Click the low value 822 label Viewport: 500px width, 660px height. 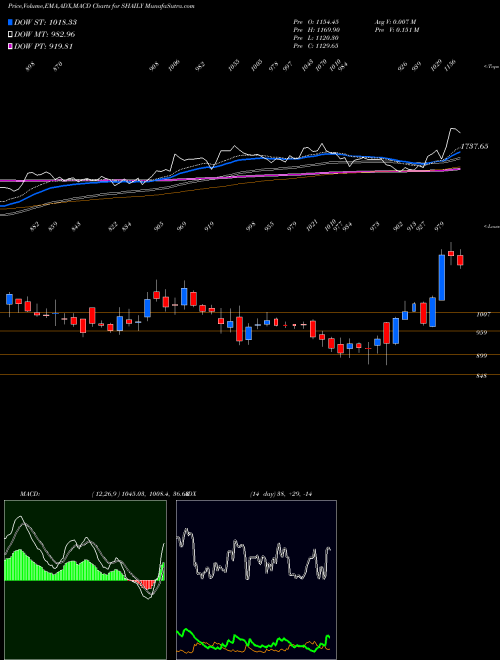[x=113, y=226]
